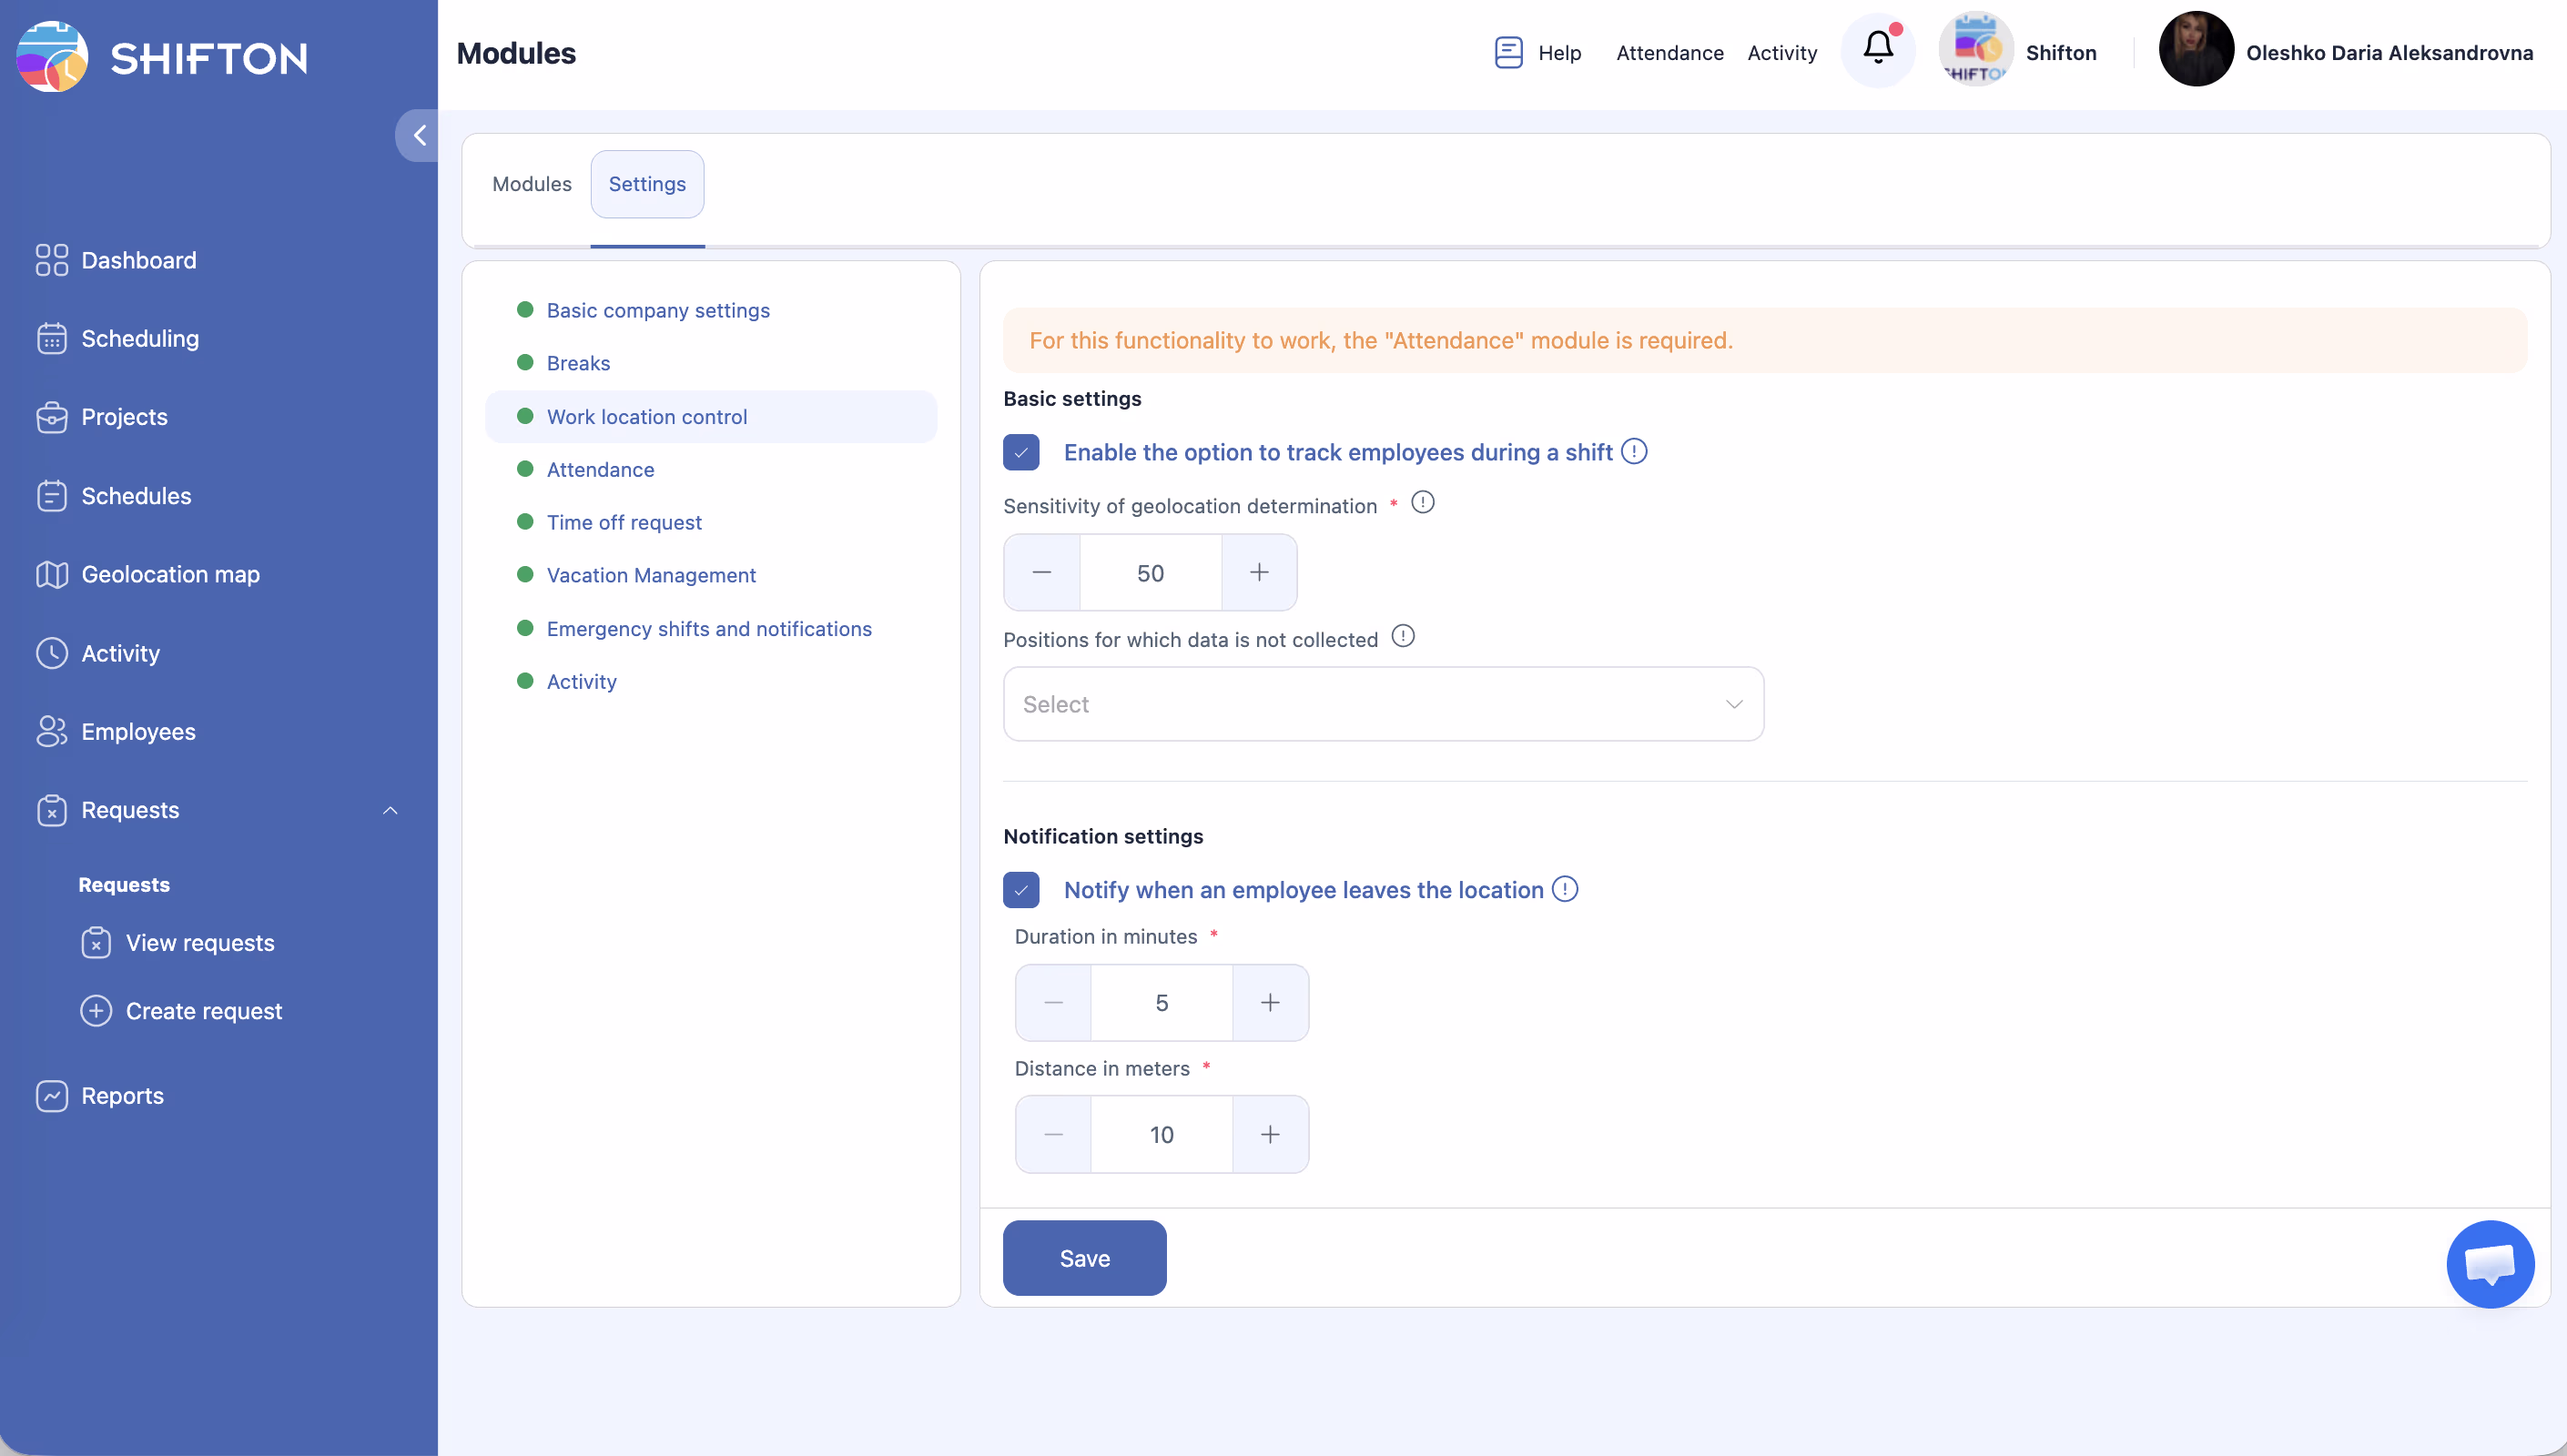The height and width of the screenshot is (1456, 2567).
Task: Click the Distance in meters value field
Action: [x=1161, y=1135]
